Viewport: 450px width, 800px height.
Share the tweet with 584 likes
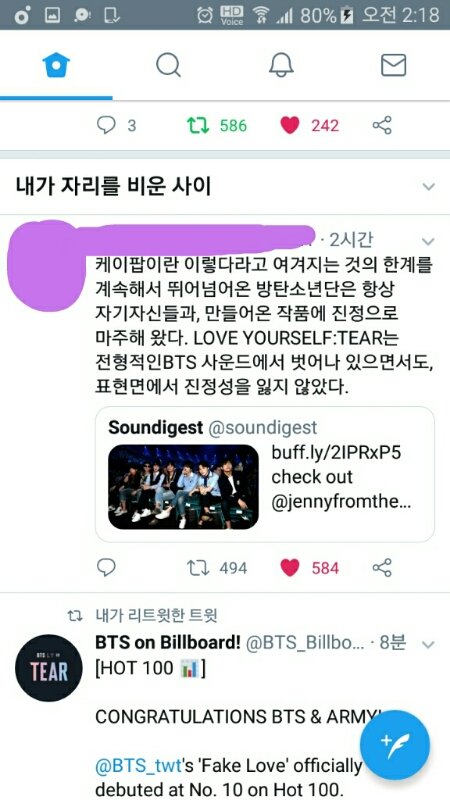[382, 567]
